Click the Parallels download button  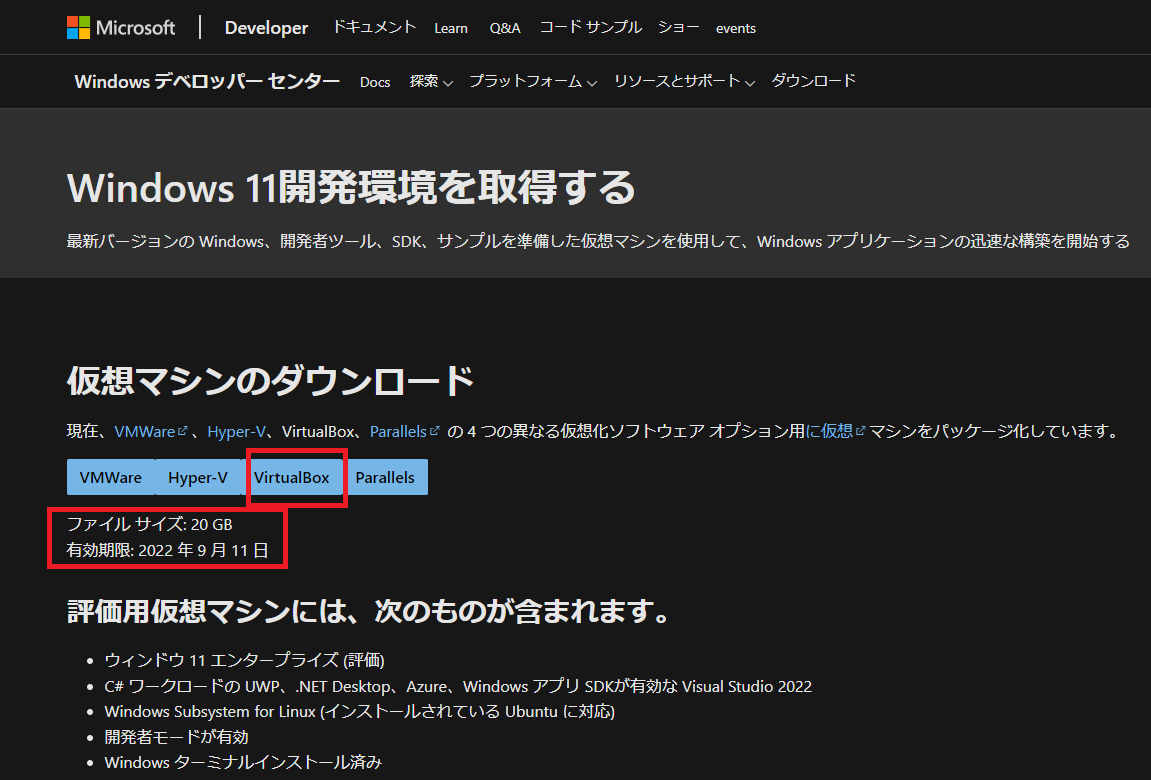(x=385, y=477)
